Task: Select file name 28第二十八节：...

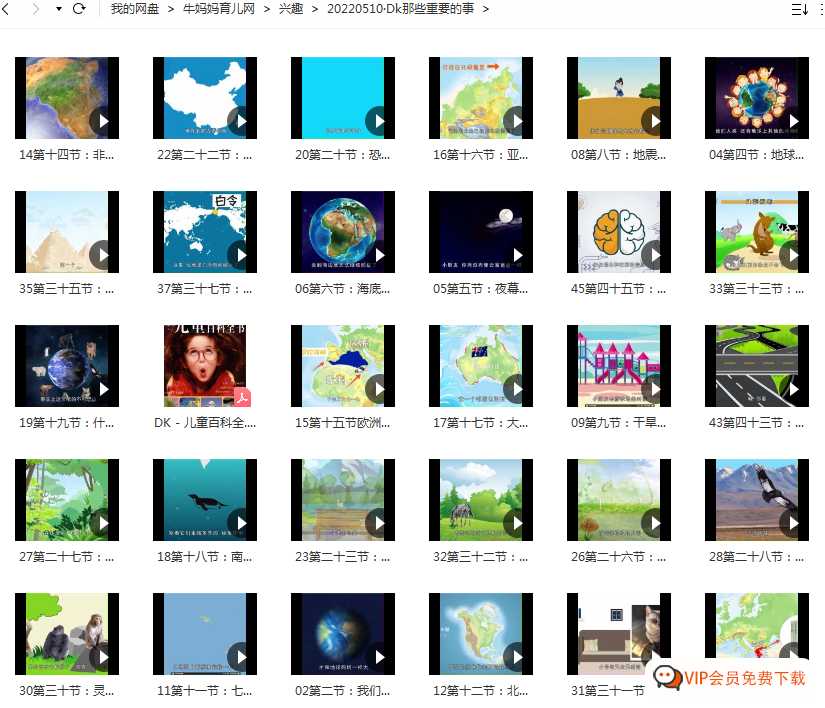Action: click(x=757, y=557)
